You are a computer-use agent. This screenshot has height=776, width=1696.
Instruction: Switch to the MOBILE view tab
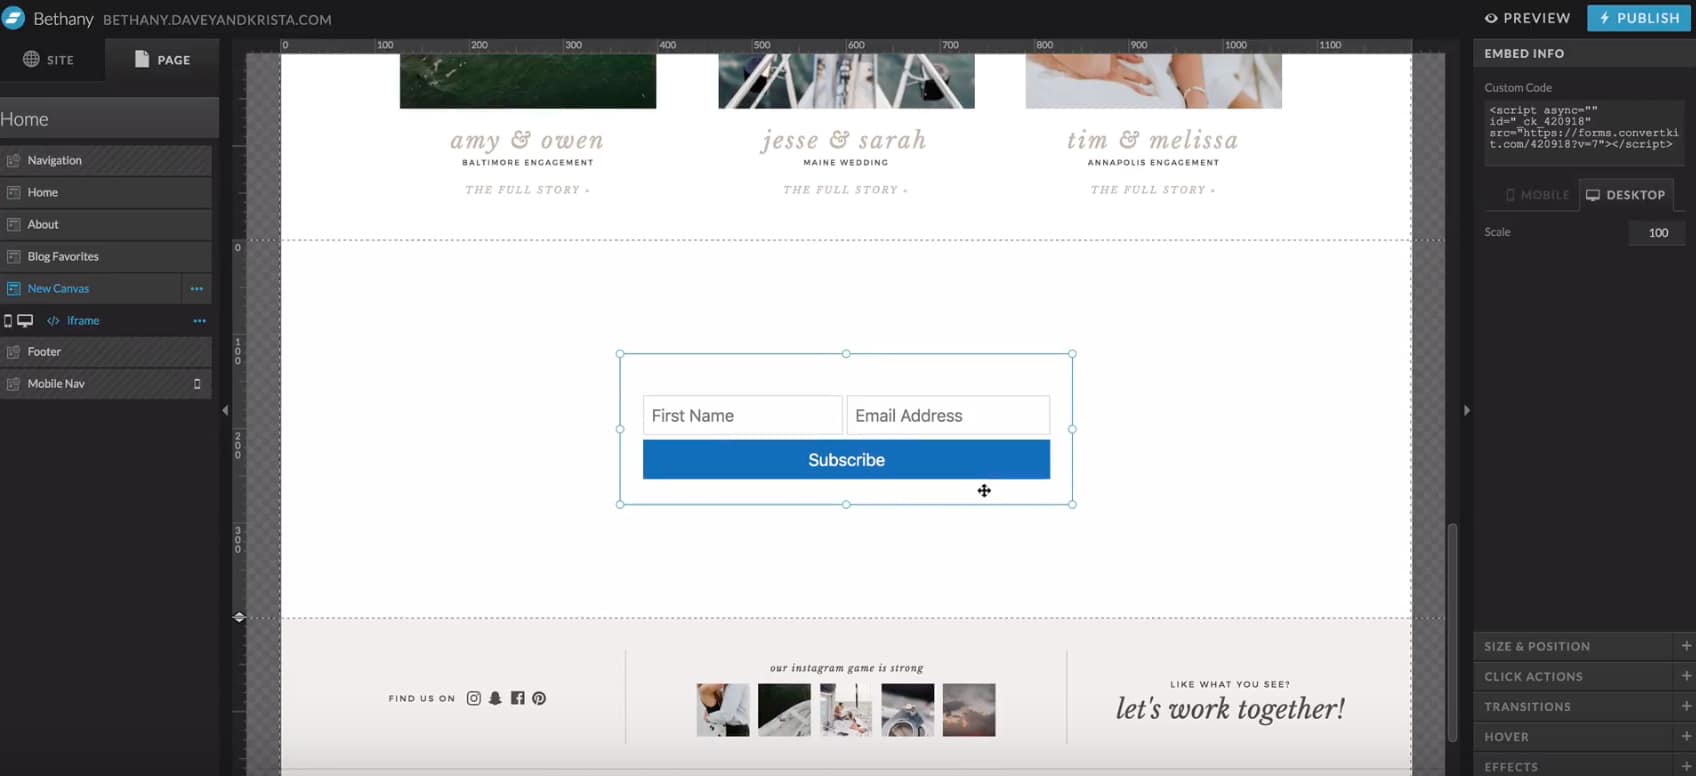[x=1537, y=195]
